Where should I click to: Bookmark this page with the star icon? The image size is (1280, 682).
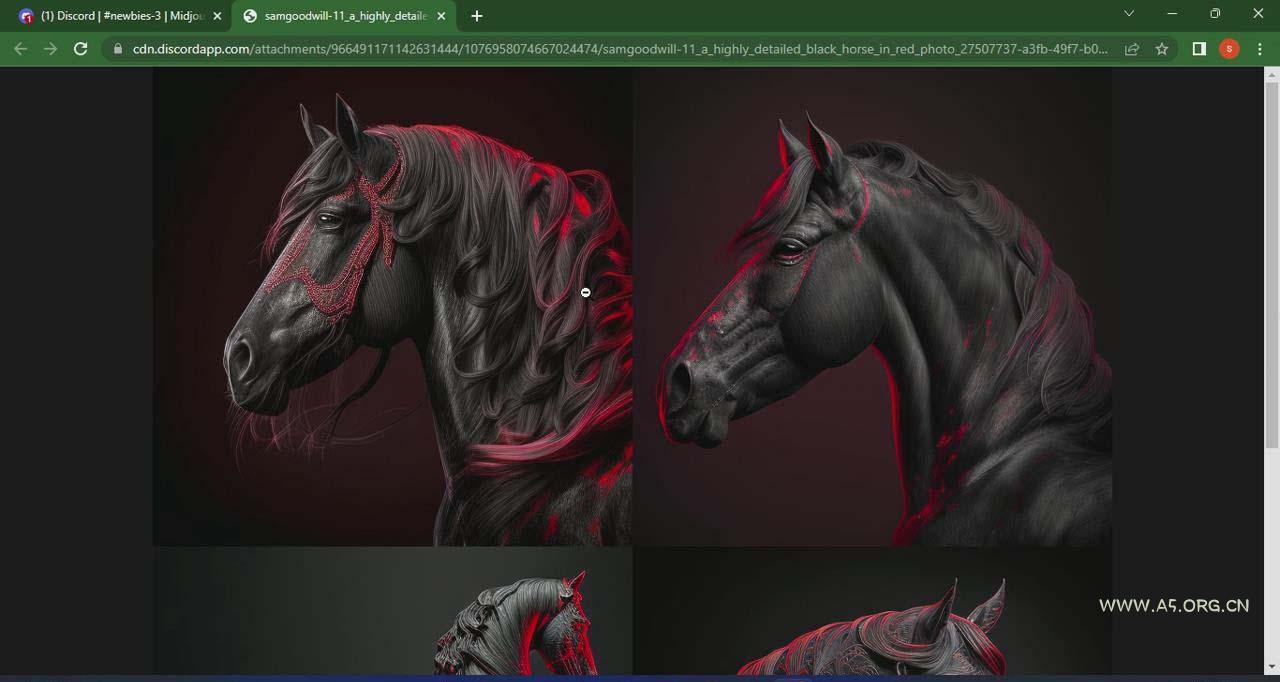[1162, 49]
